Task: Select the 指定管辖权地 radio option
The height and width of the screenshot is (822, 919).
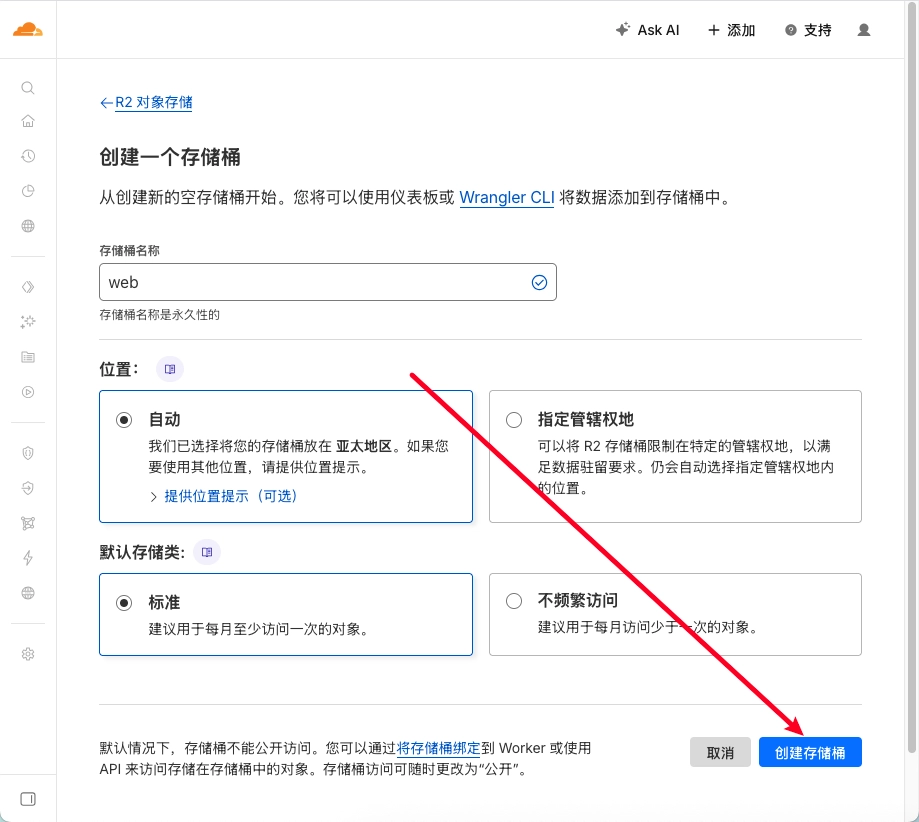Action: (514, 420)
